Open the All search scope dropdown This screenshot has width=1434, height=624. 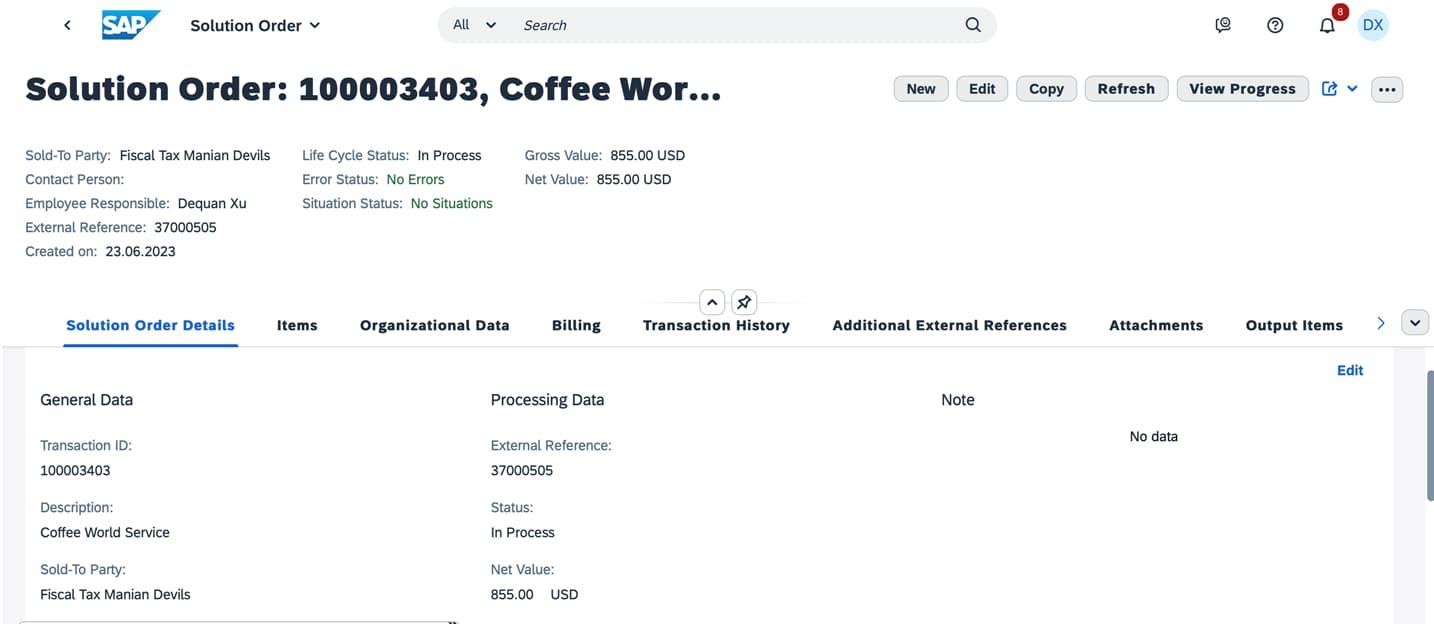point(474,25)
